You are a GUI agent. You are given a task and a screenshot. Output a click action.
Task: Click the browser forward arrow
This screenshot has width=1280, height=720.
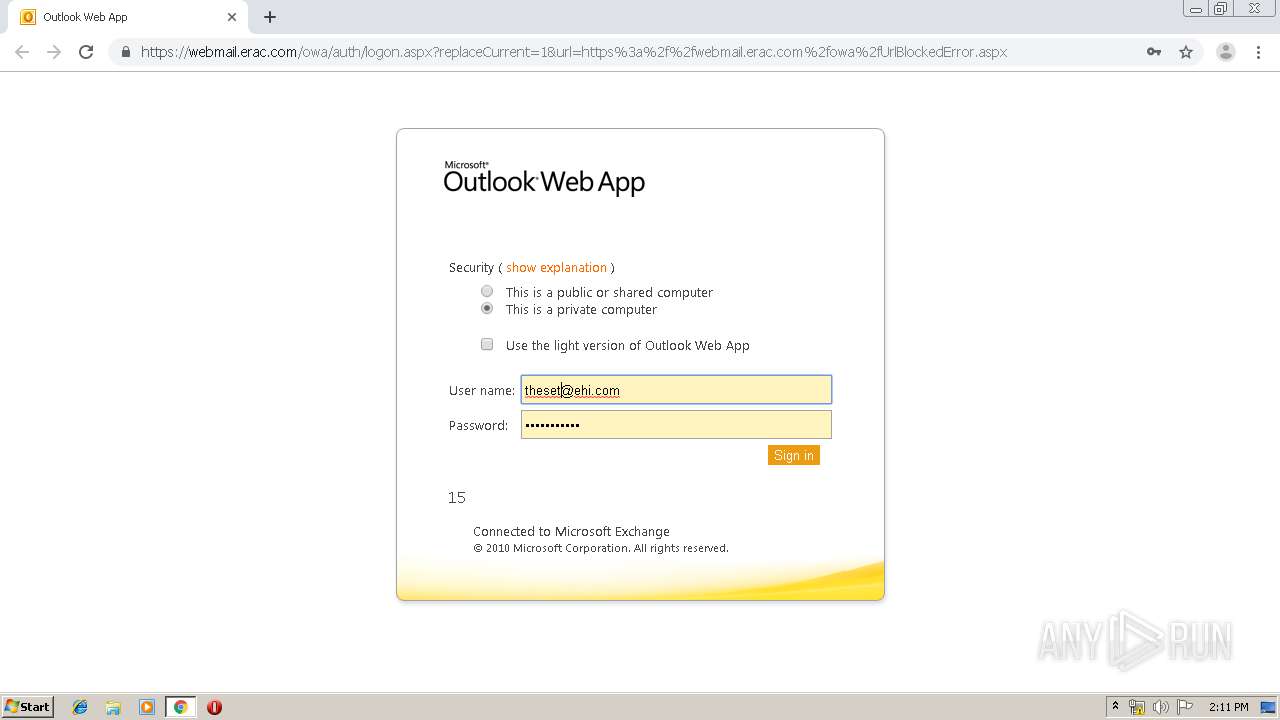click(54, 52)
